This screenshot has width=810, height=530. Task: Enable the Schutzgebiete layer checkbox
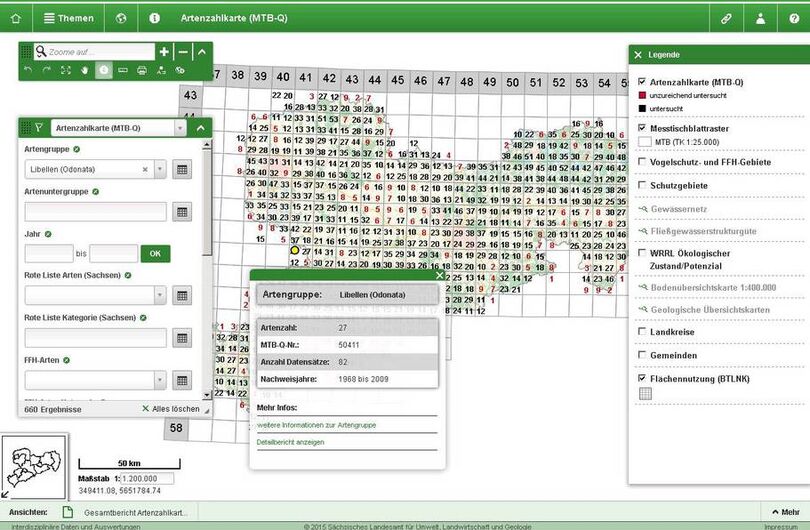click(x=642, y=185)
